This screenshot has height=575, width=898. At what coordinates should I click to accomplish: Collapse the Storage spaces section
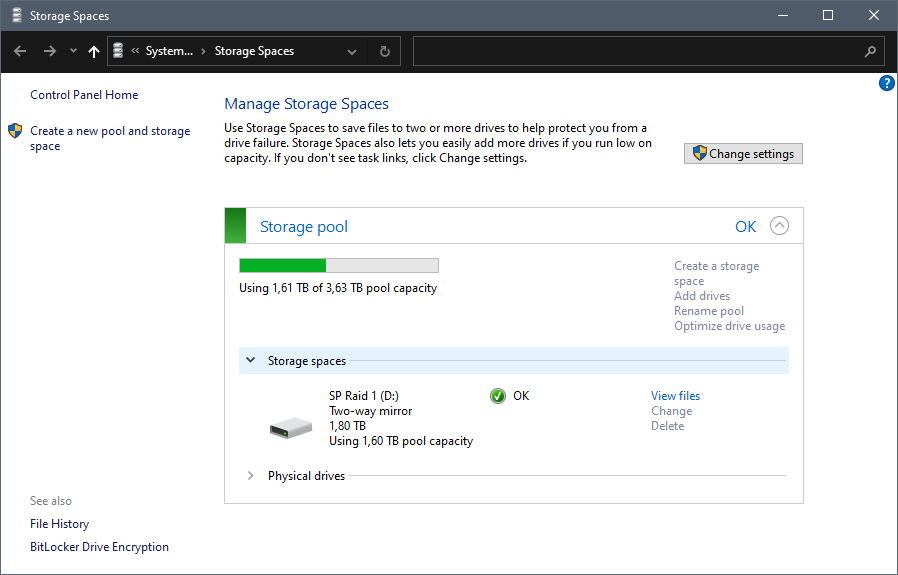pos(250,361)
